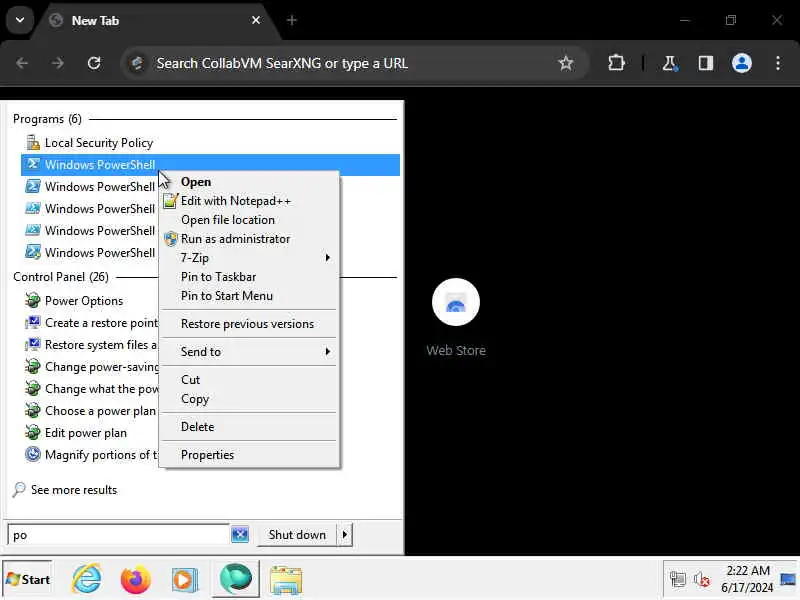Open Restore system files item
The width and height of the screenshot is (800, 600).
(x=90, y=345)
